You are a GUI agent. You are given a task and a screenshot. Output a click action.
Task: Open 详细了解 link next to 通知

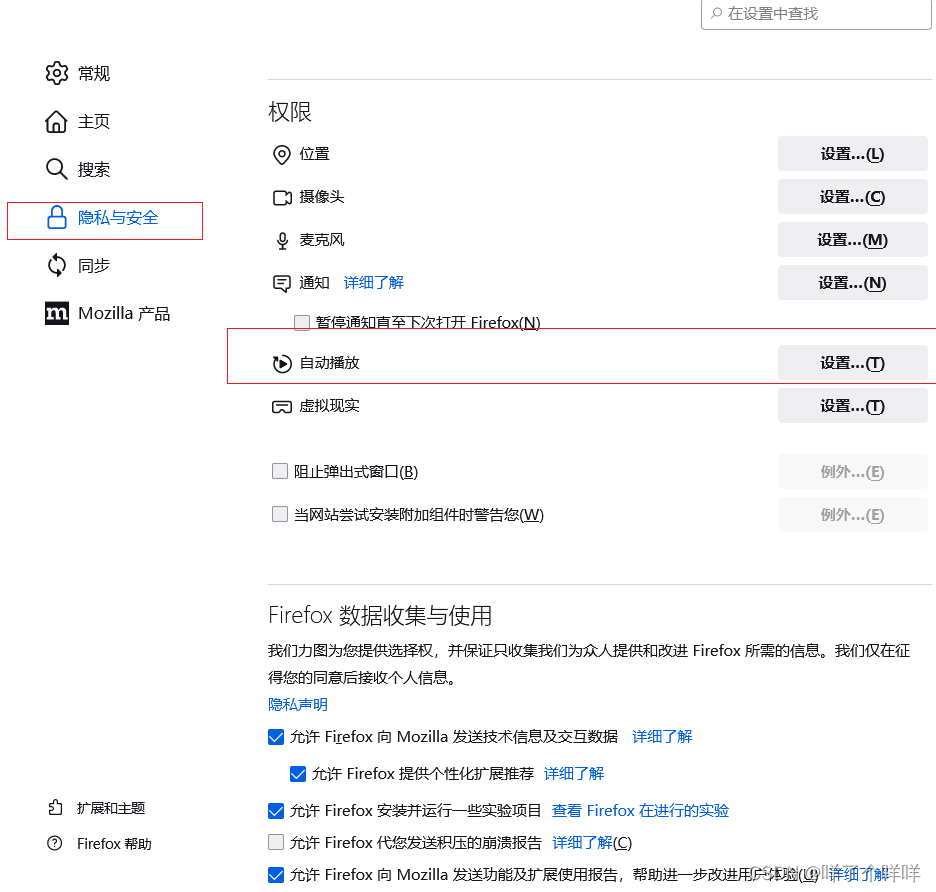coord(374,282)
